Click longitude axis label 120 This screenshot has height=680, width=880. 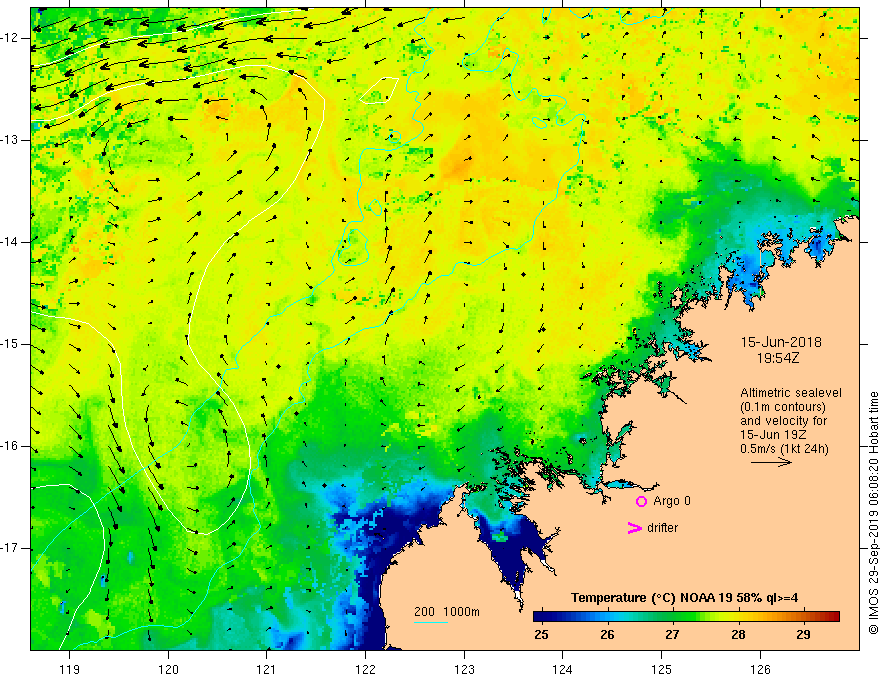point(168,669)
